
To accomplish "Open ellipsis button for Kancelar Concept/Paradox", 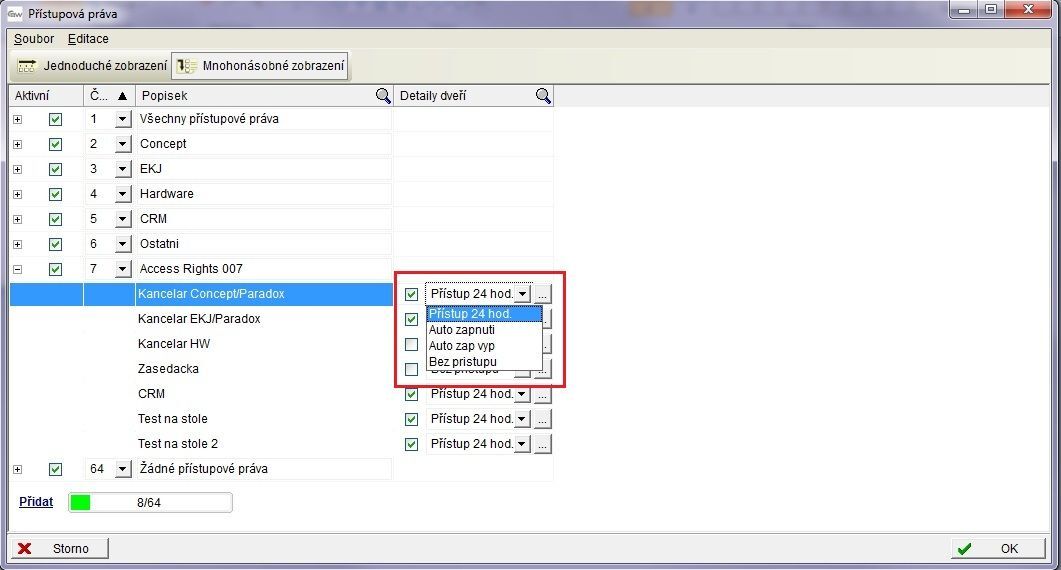I will [542, 294].
